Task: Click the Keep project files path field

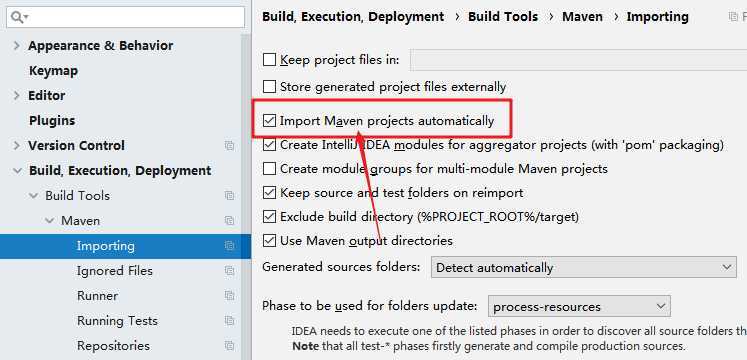Action: coord(578,60)
